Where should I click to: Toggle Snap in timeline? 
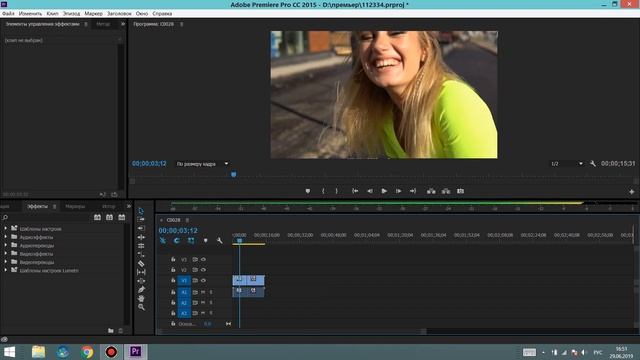point(177,241)
